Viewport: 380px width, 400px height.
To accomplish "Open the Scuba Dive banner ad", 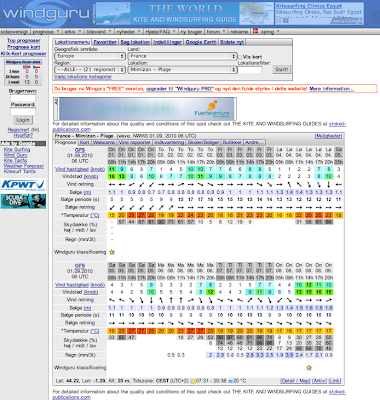I will pyautogui.click(x=23, y=201).
